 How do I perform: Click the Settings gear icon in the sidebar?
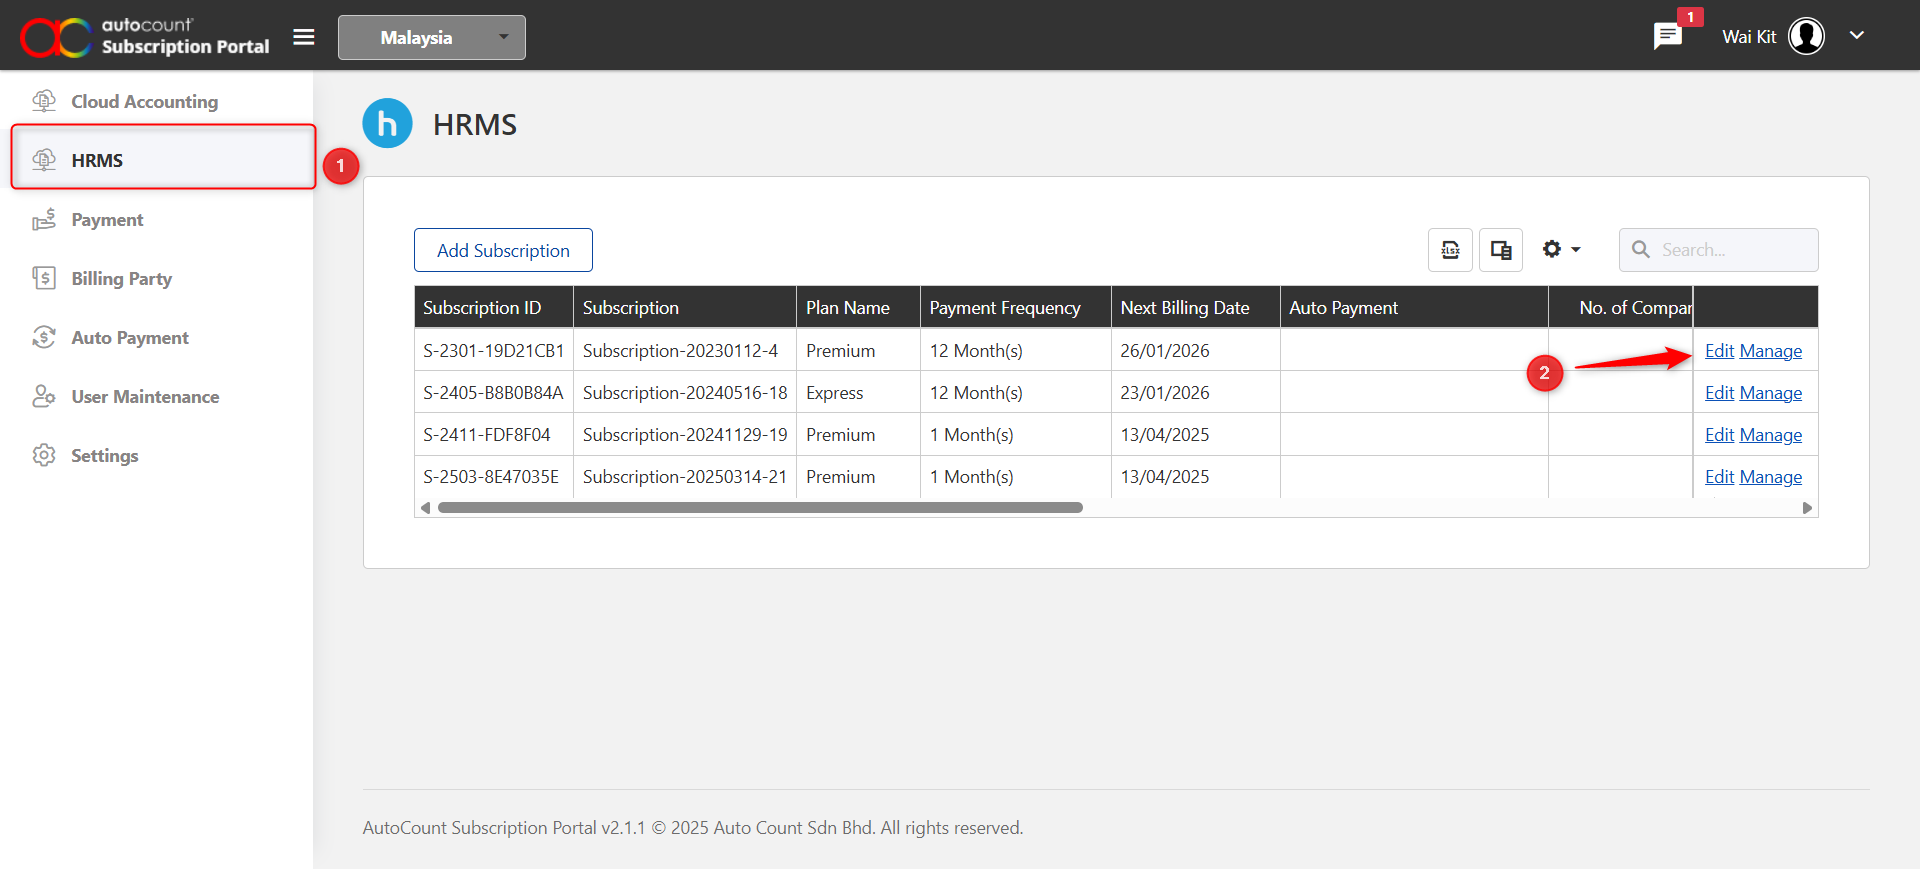click(44, 455)
